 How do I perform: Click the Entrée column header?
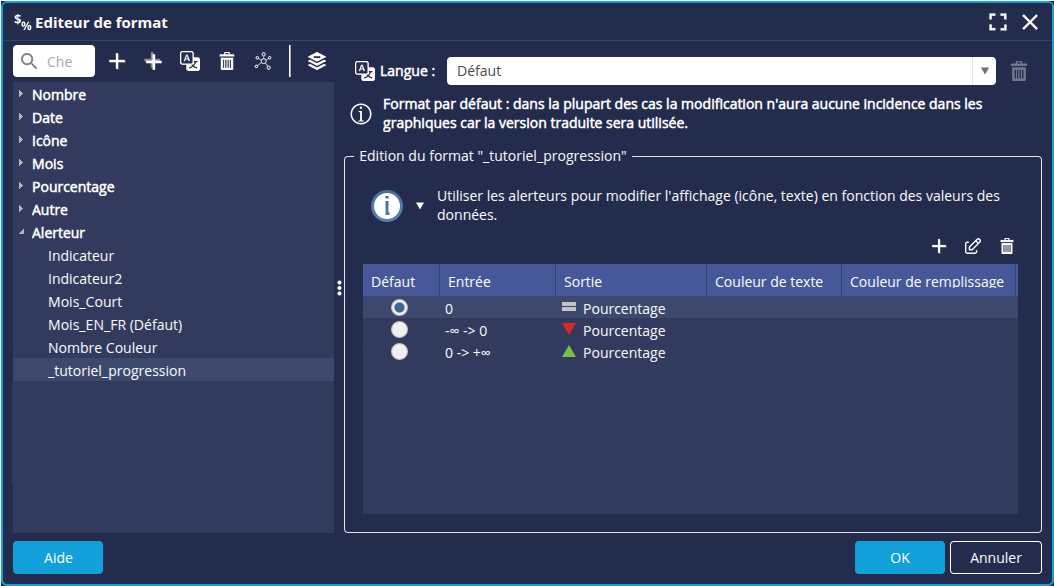coord(497,281)
